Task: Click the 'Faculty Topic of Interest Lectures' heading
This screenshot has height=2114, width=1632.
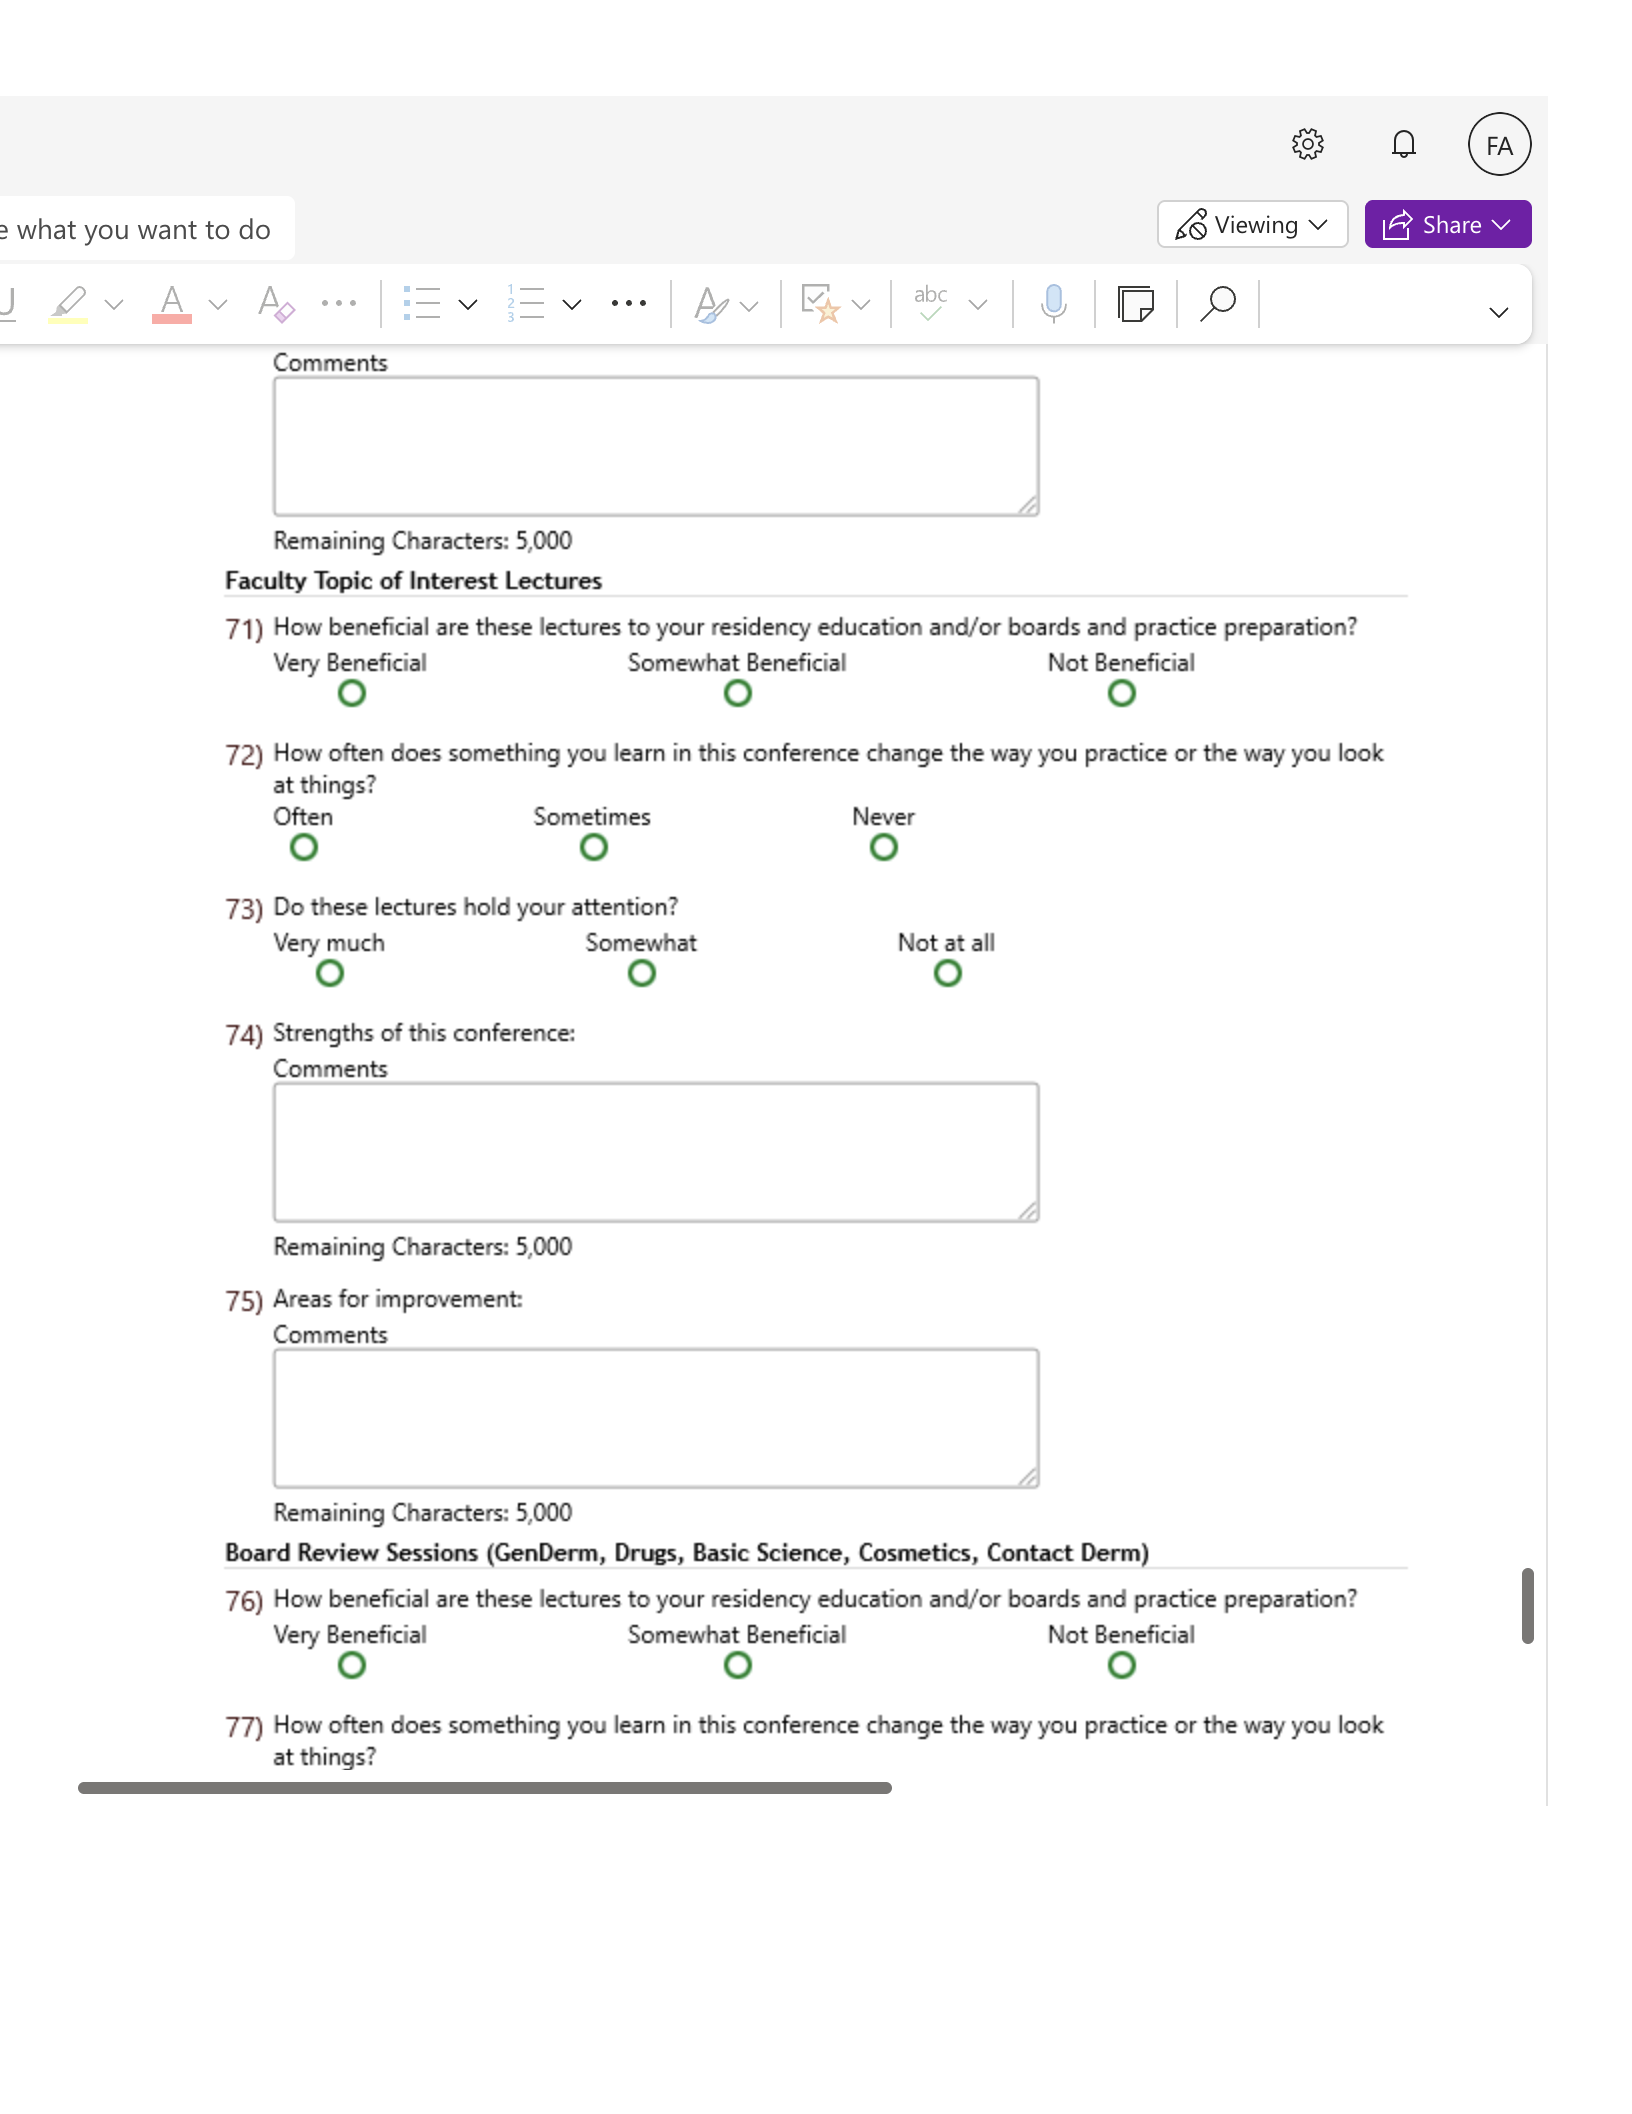Action: click(413, 580)
